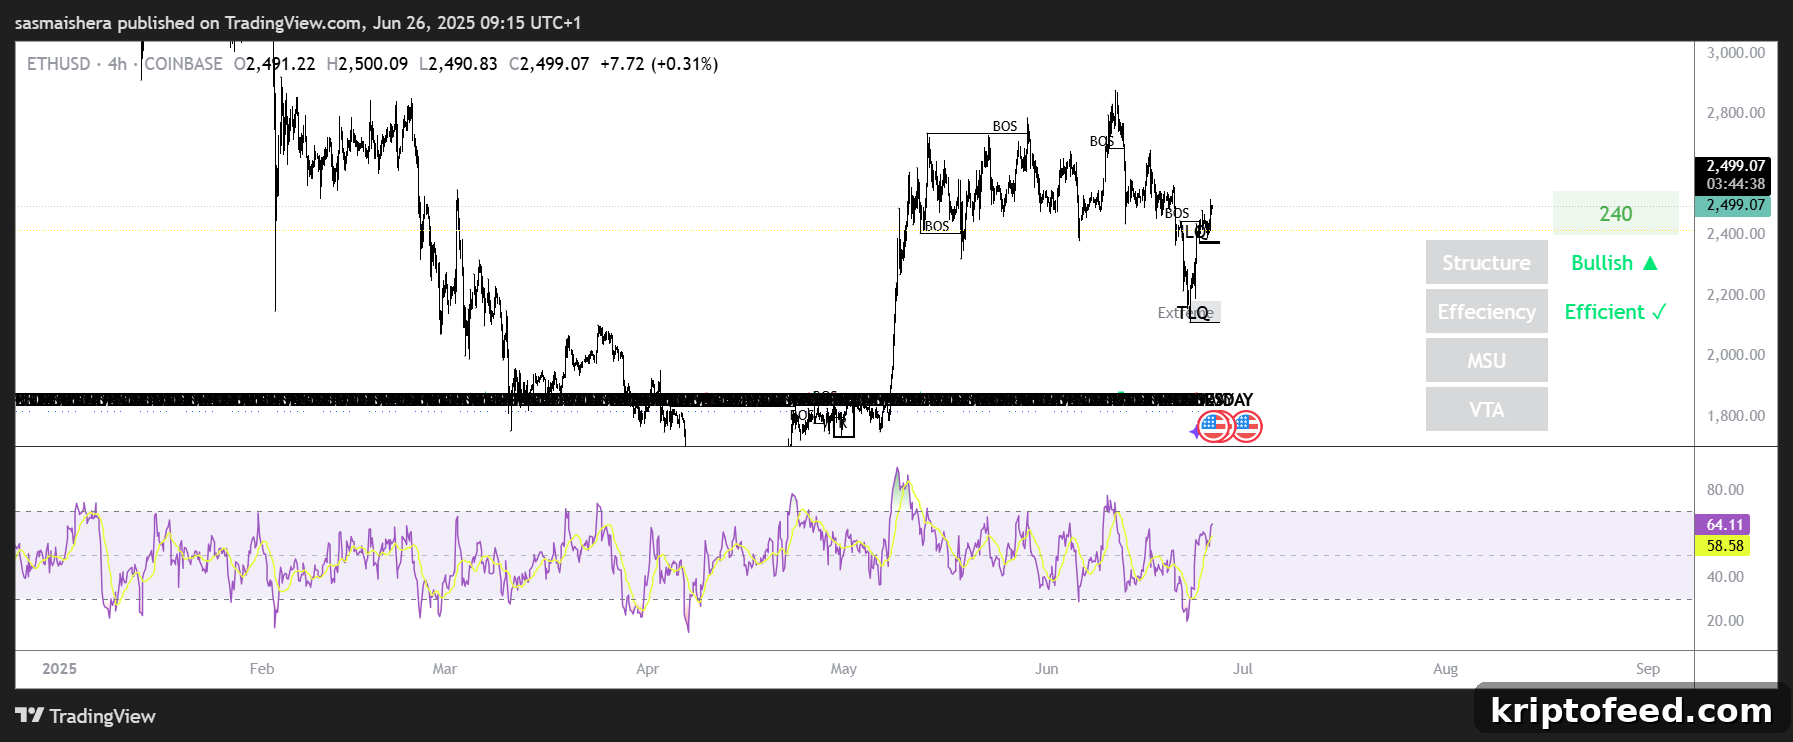Viewport: 1793px width, 742px height.
Task: Click the 2,400.00 price axis label
Action: click(x=1736, y=234)
